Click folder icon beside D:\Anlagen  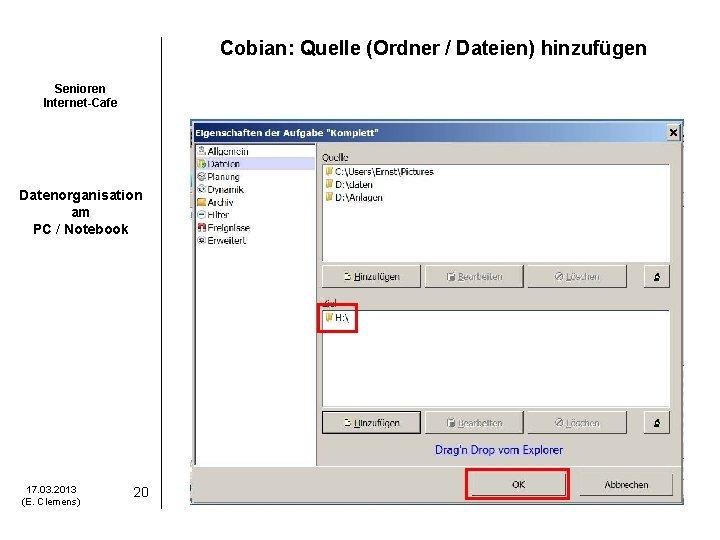point(329,197)
